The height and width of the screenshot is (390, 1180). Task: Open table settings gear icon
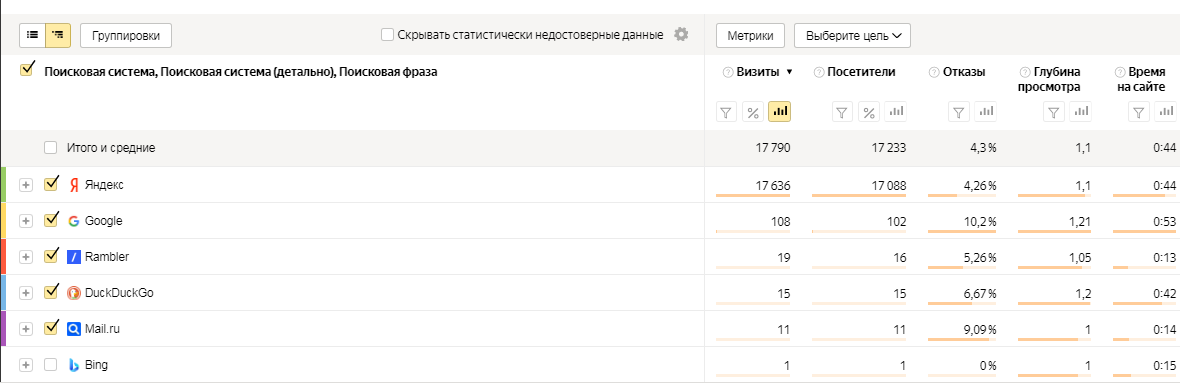click(681, 34)
